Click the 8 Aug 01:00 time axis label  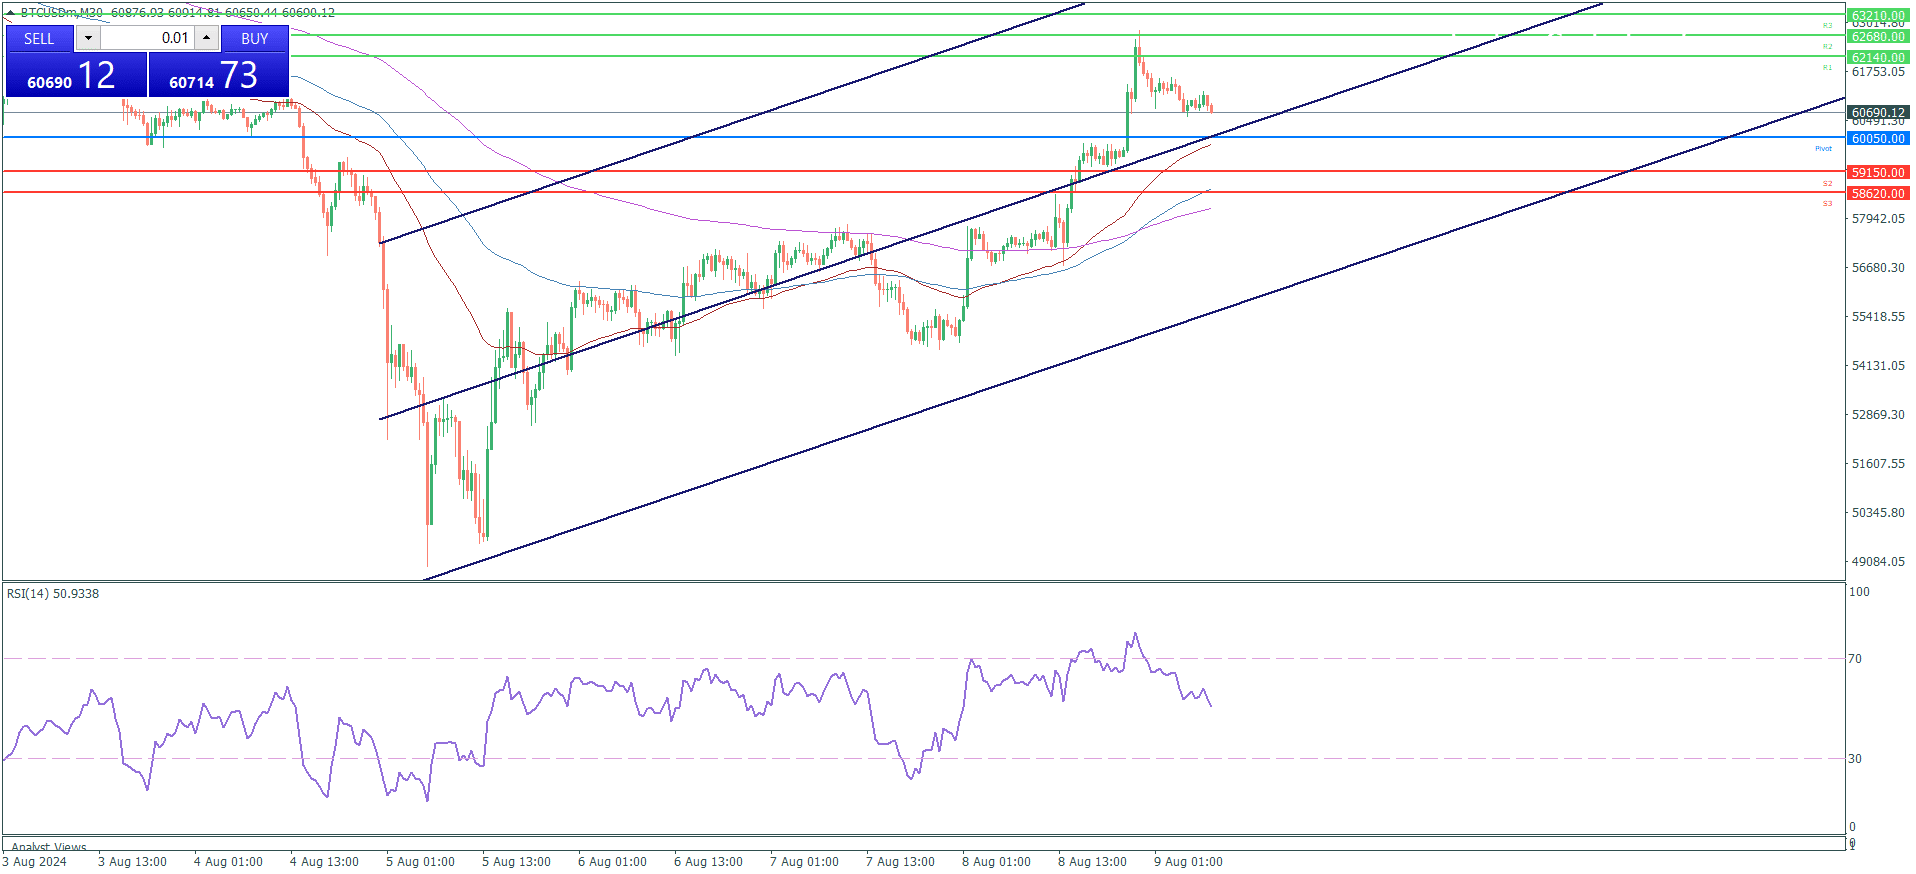pyautogui.click(x=996, y=862)
